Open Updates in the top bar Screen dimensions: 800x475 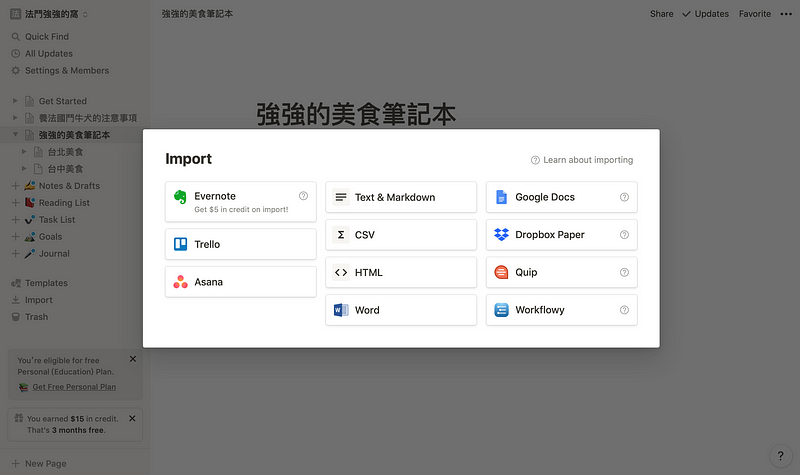pos(706,14)
